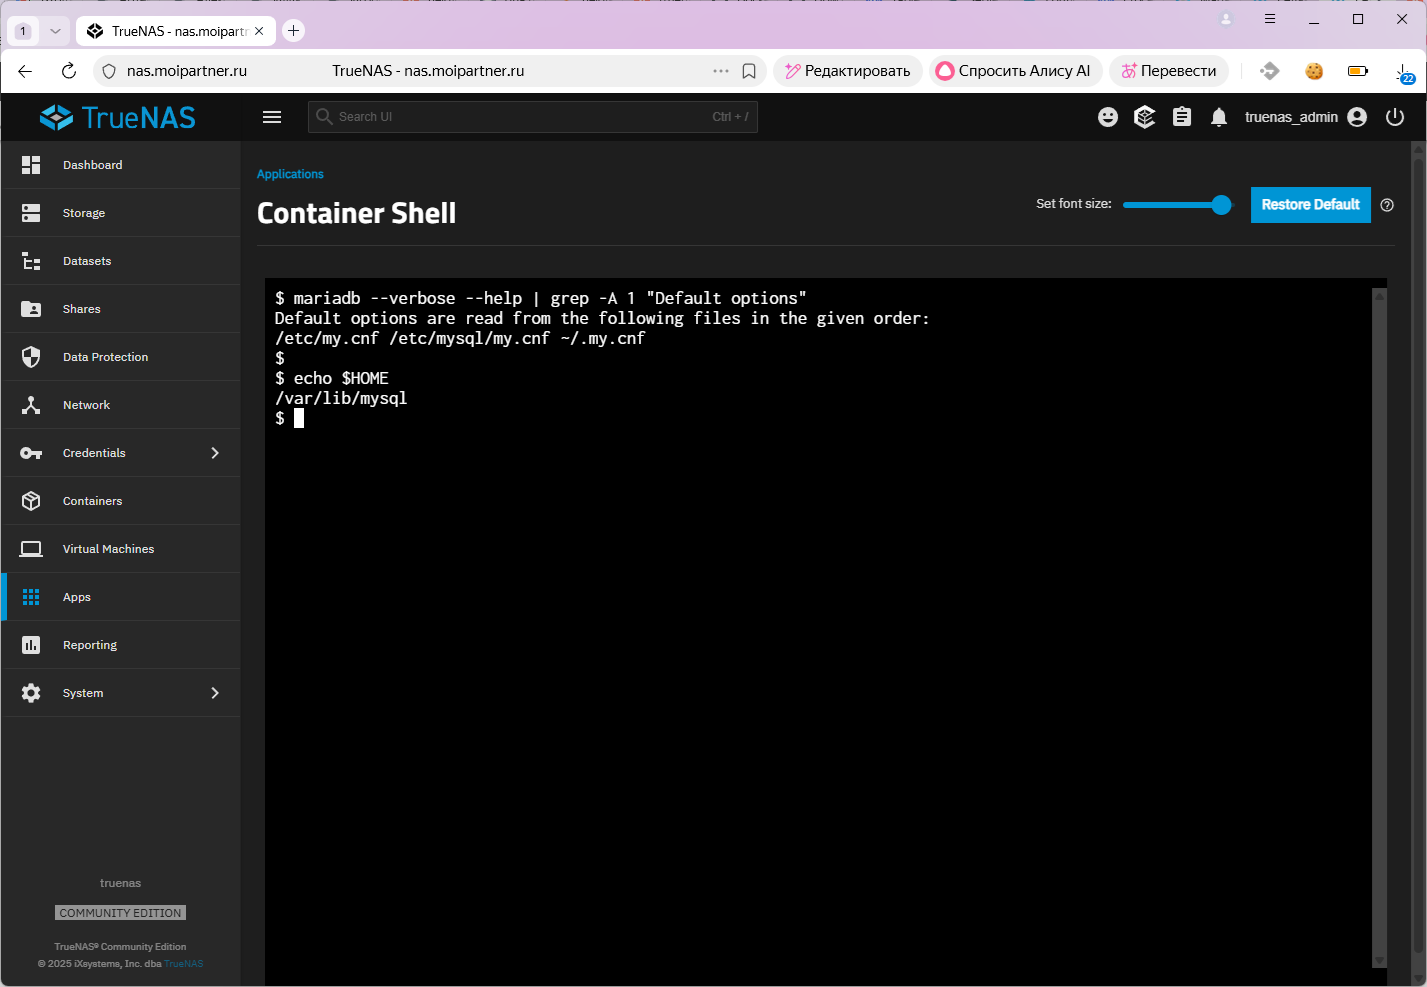
Task: Click the Data Protection shield icon
Action: tap(31, 356)
